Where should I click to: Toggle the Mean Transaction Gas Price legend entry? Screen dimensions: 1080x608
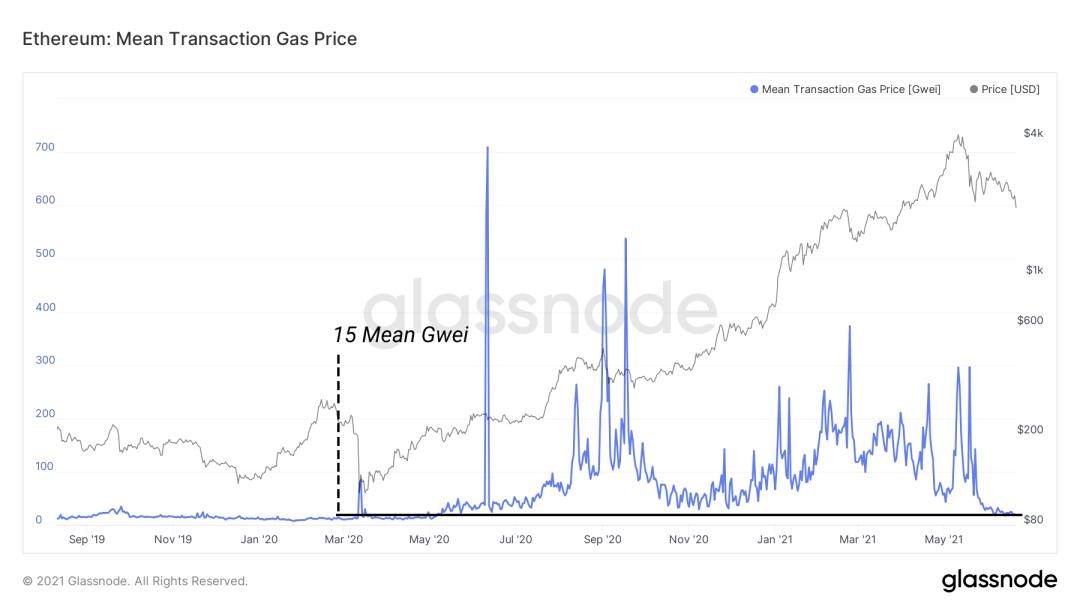tap(845, 89)
